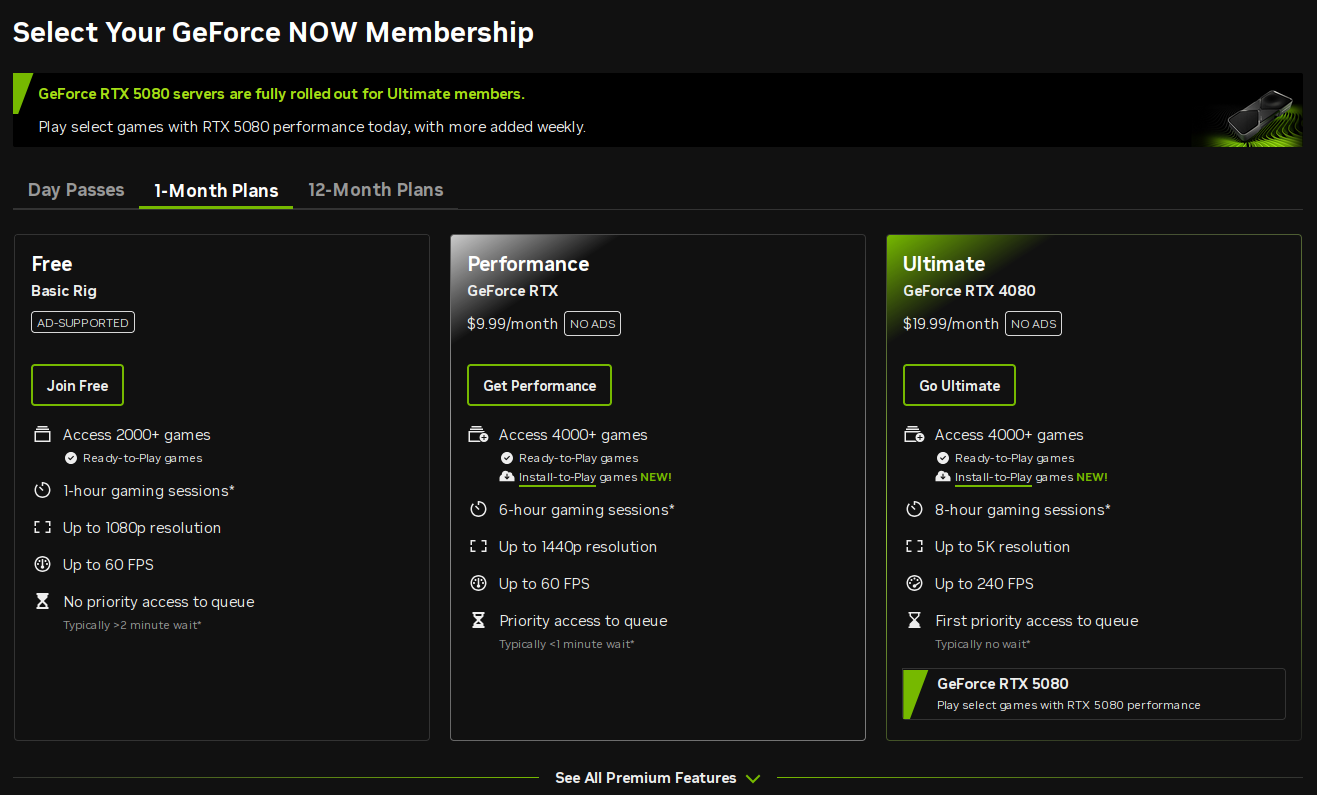Choose the Go Ultimate button
This screenshot has width=1317, height=795.
tap(959, 386)
